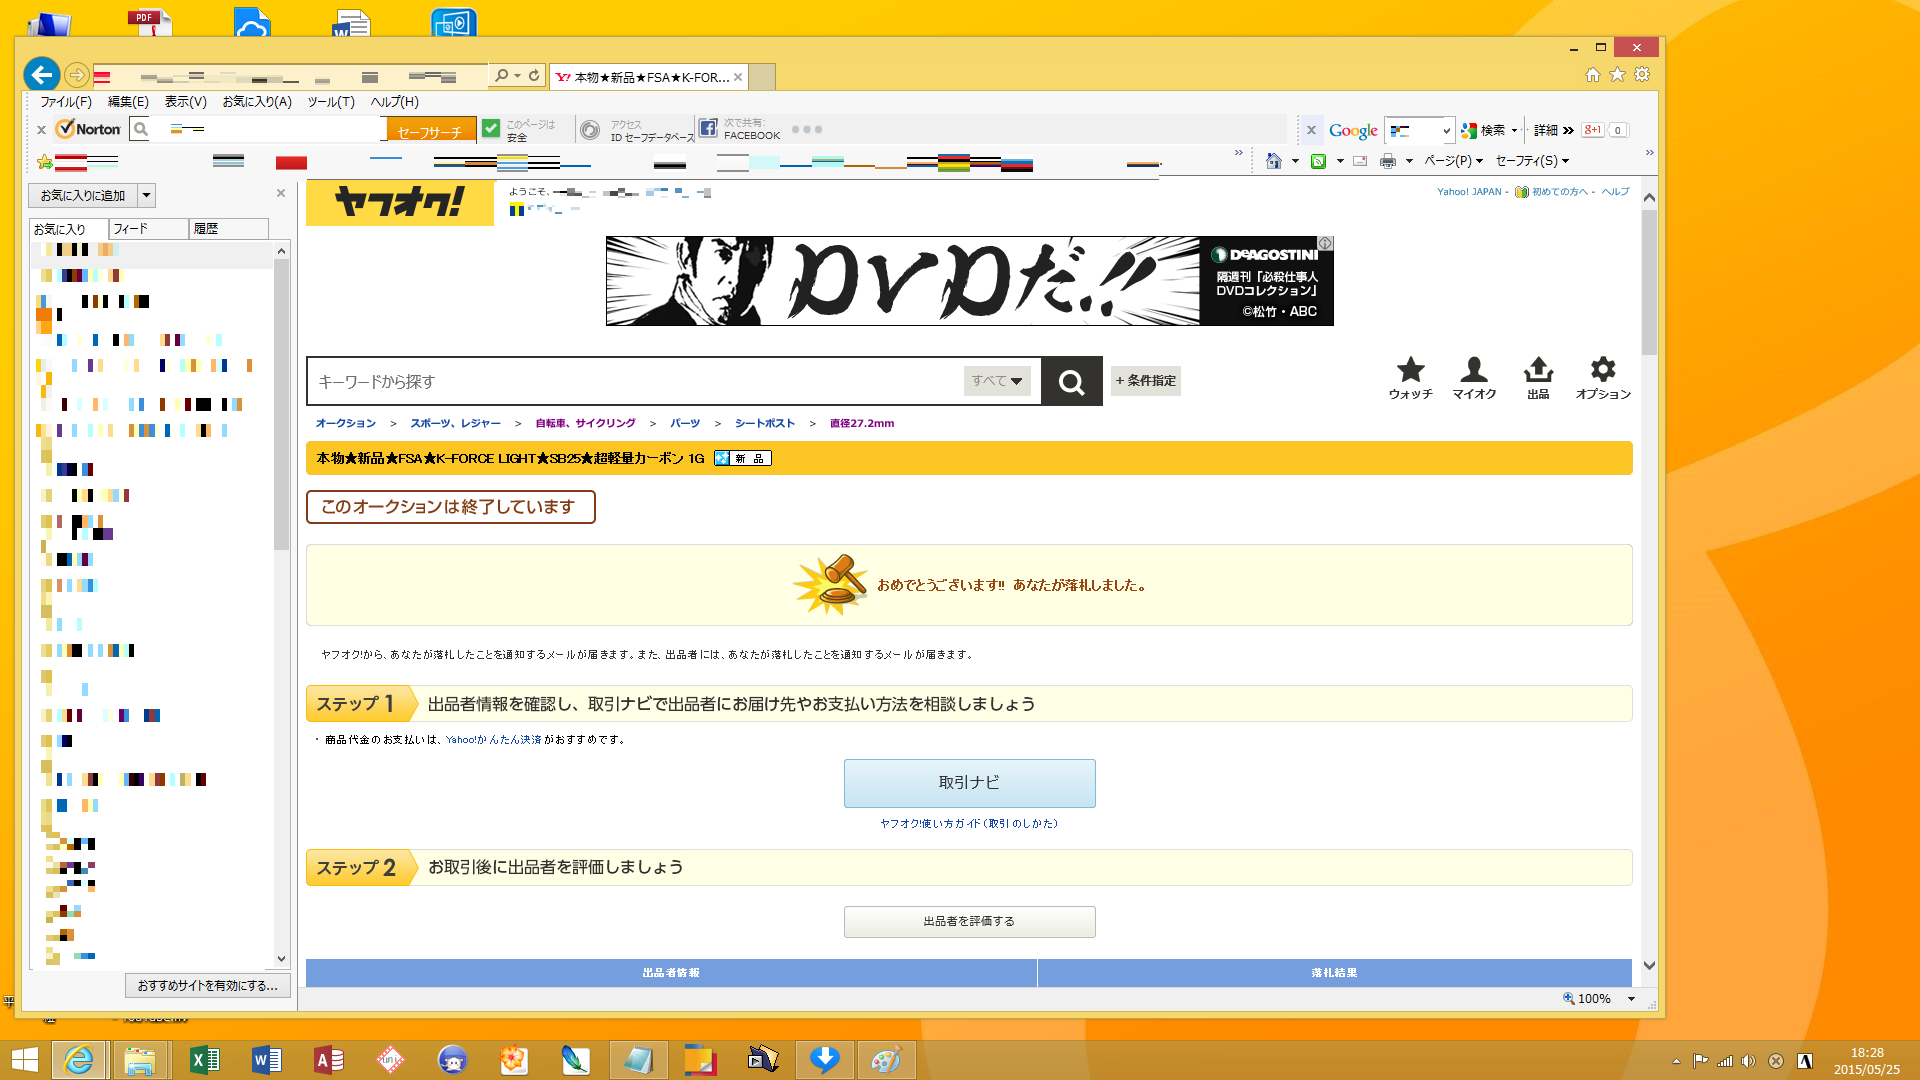1920x1080 pixels.
Task: Click the キーワードから探す search field
Action: click(x=635, y=381)
